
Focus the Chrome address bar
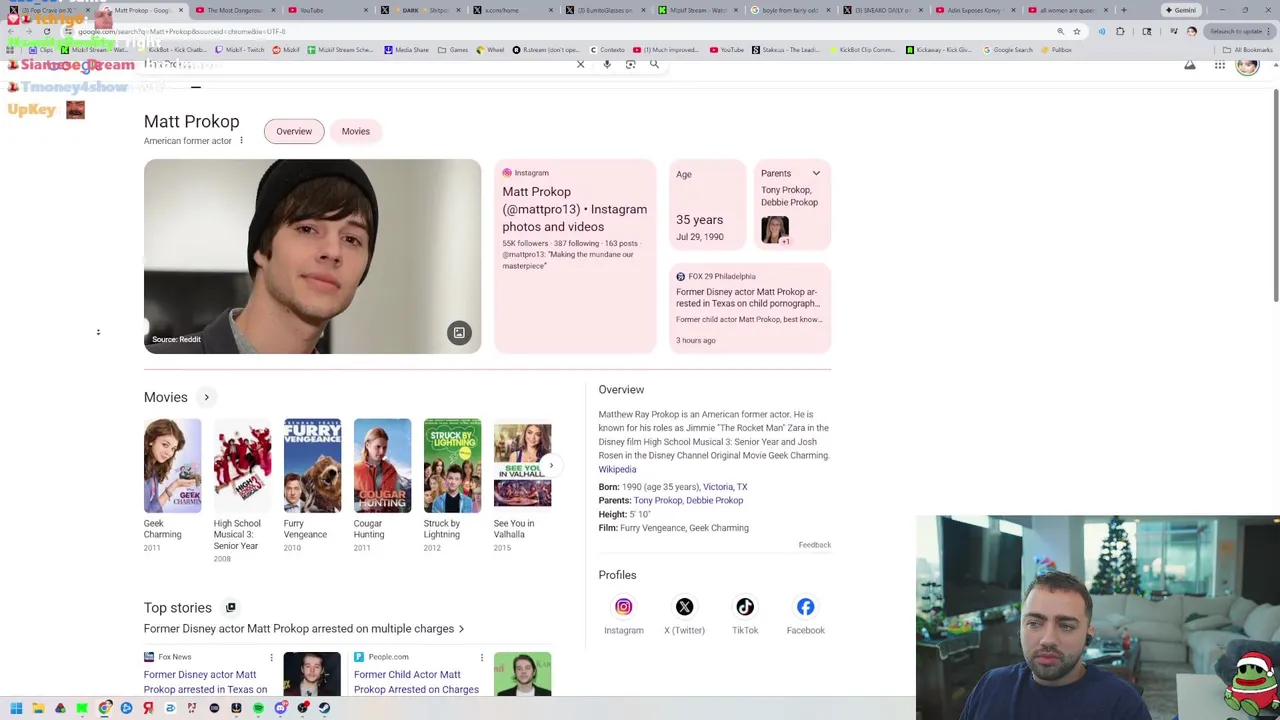point(560,31)
